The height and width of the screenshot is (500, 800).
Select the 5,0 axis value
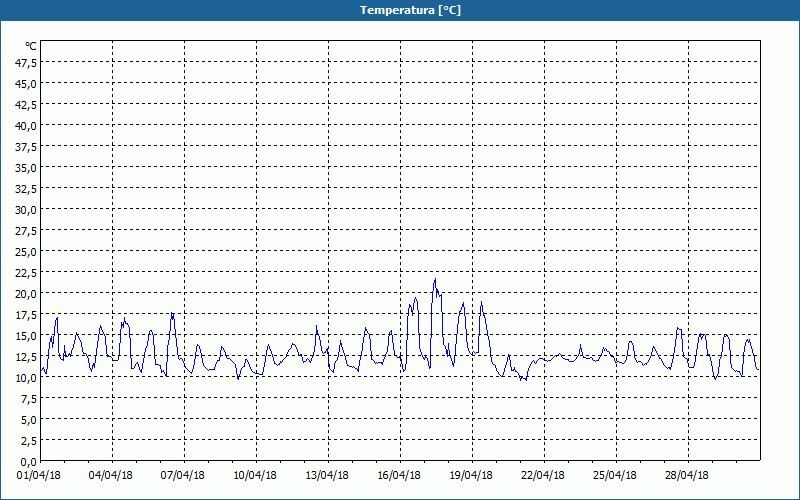click(x=29, y=420)
